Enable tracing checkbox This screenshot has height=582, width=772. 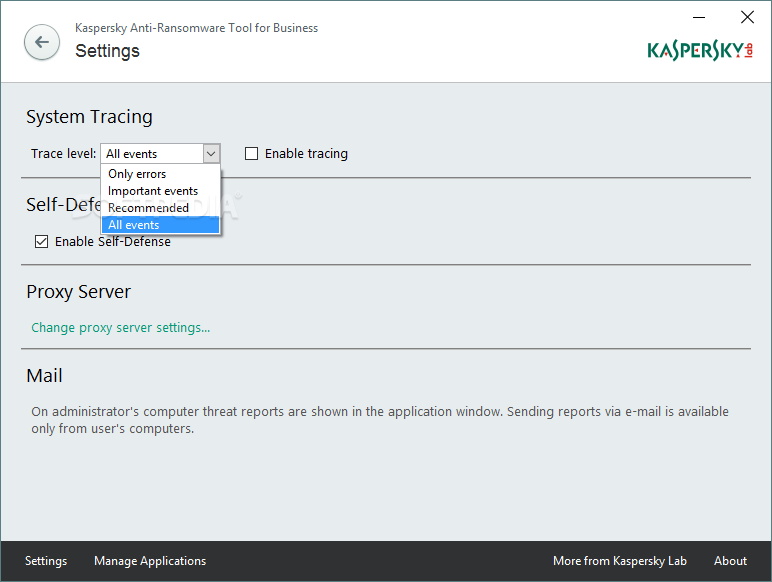[252, 154]
